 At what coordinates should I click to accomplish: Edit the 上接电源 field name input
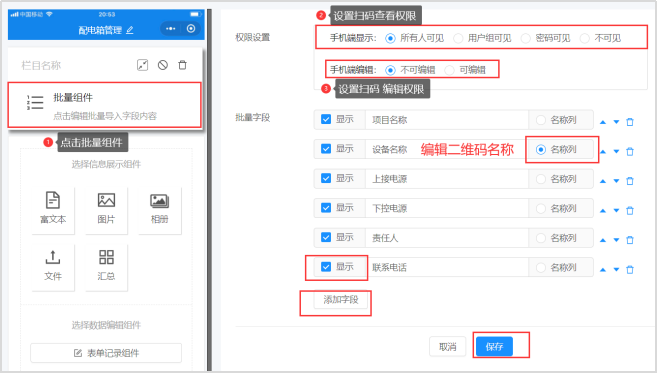tap(447, 179)
